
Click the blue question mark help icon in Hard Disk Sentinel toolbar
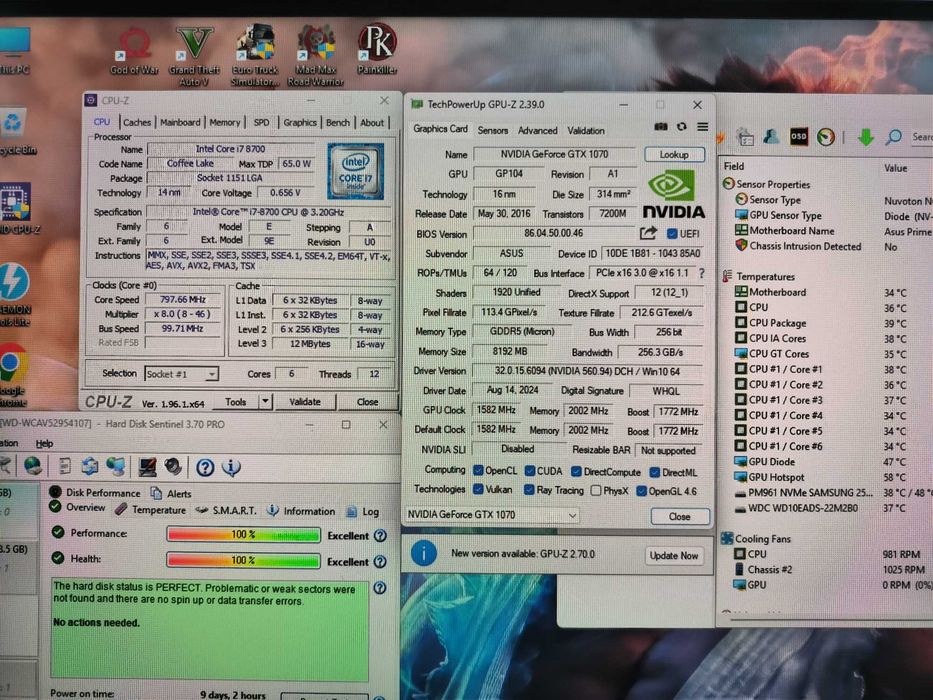click(205, 467)
